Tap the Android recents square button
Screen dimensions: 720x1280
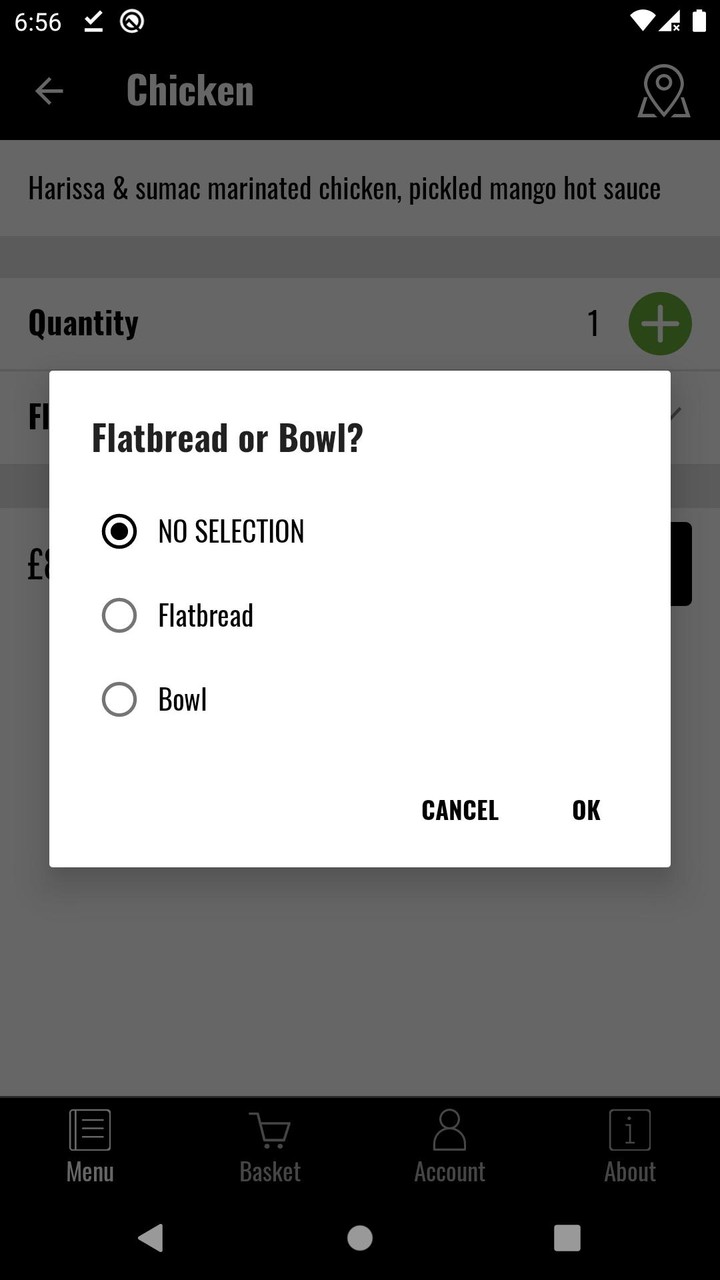tap(567, 1238)
